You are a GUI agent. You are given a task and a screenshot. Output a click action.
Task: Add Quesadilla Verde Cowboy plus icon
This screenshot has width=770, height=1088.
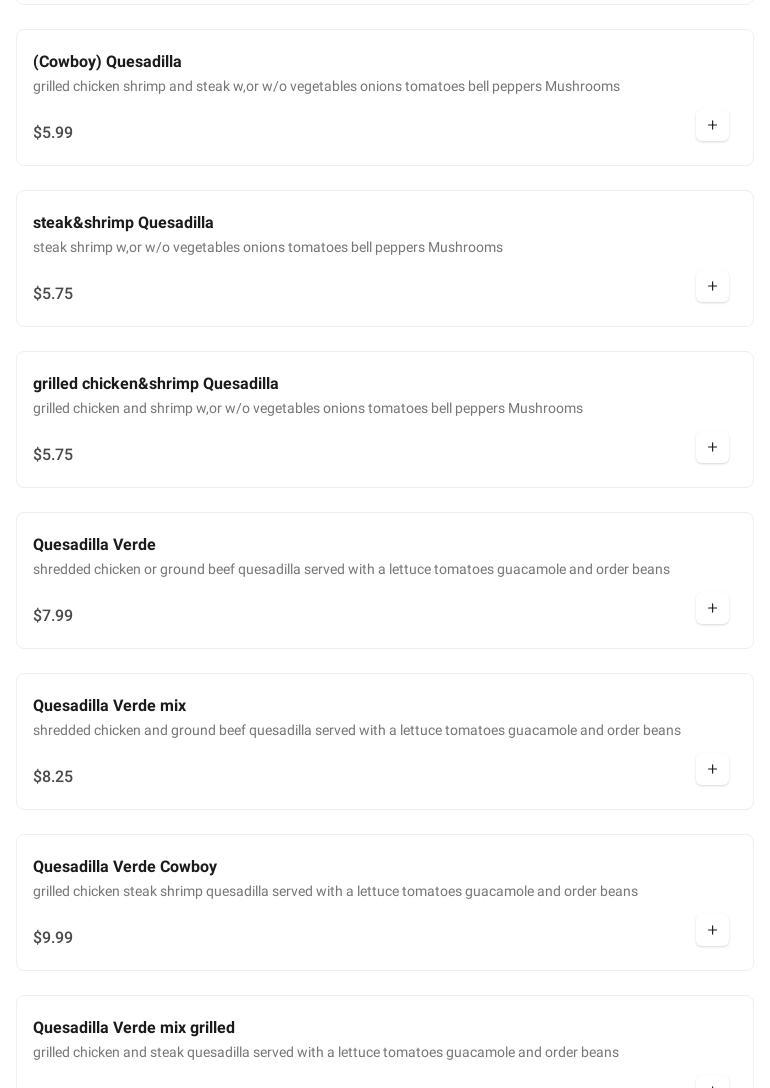pos(712,931)
